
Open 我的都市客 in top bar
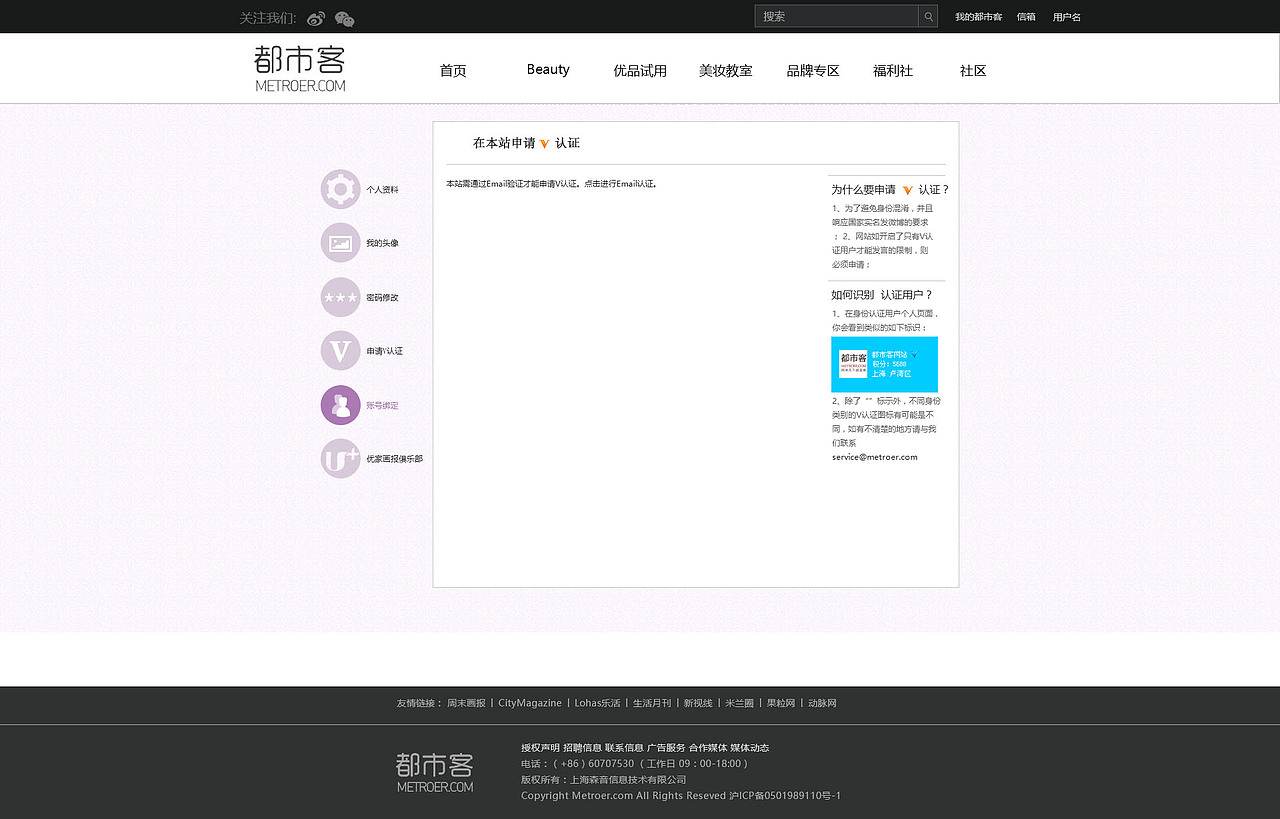978,17
